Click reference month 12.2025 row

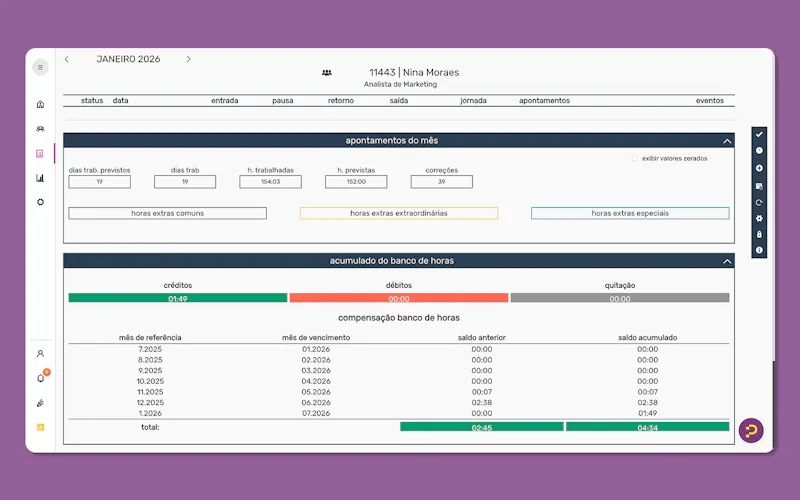point(150,403)
